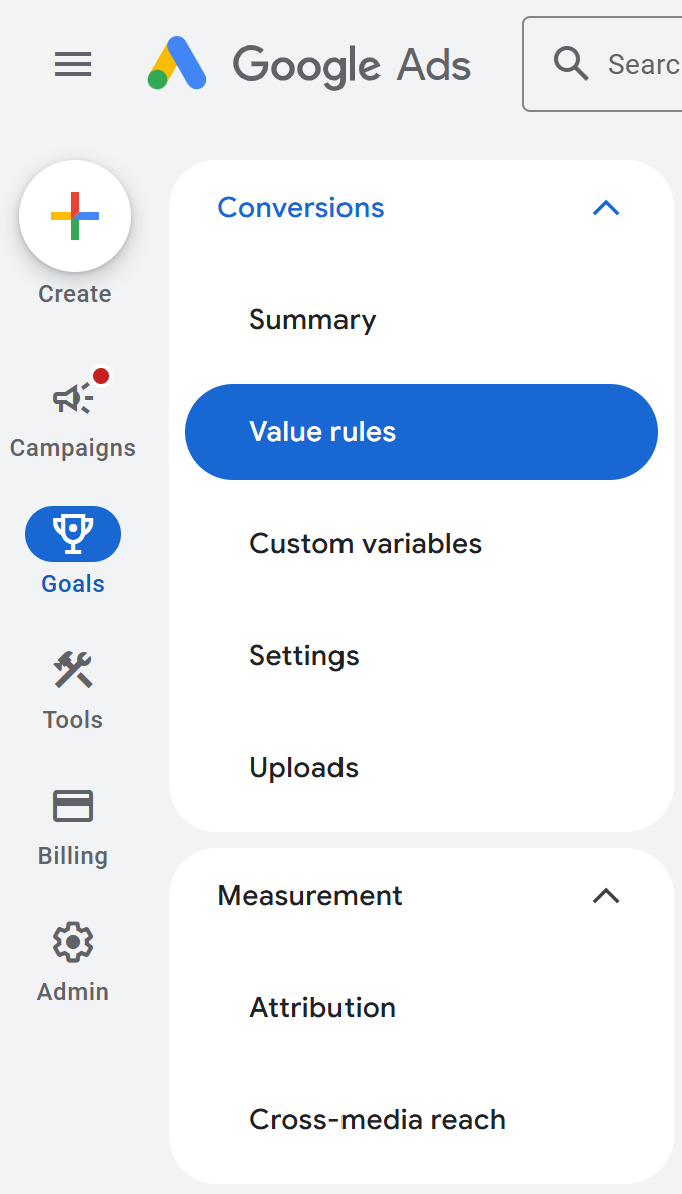Image resolution: width=682 pixels, height=1194 pixels.
Task: Open Cross-media reach page
Action: 377,1120
